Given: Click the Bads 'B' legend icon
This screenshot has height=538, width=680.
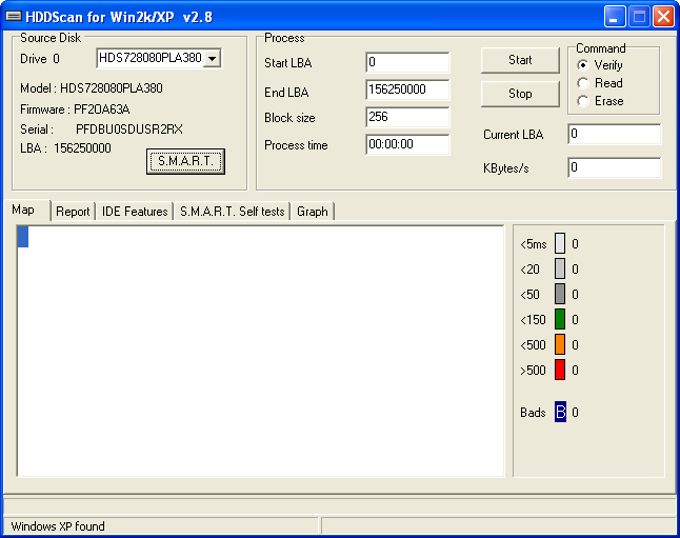Looking at the screenshot, I should point(560,411).
